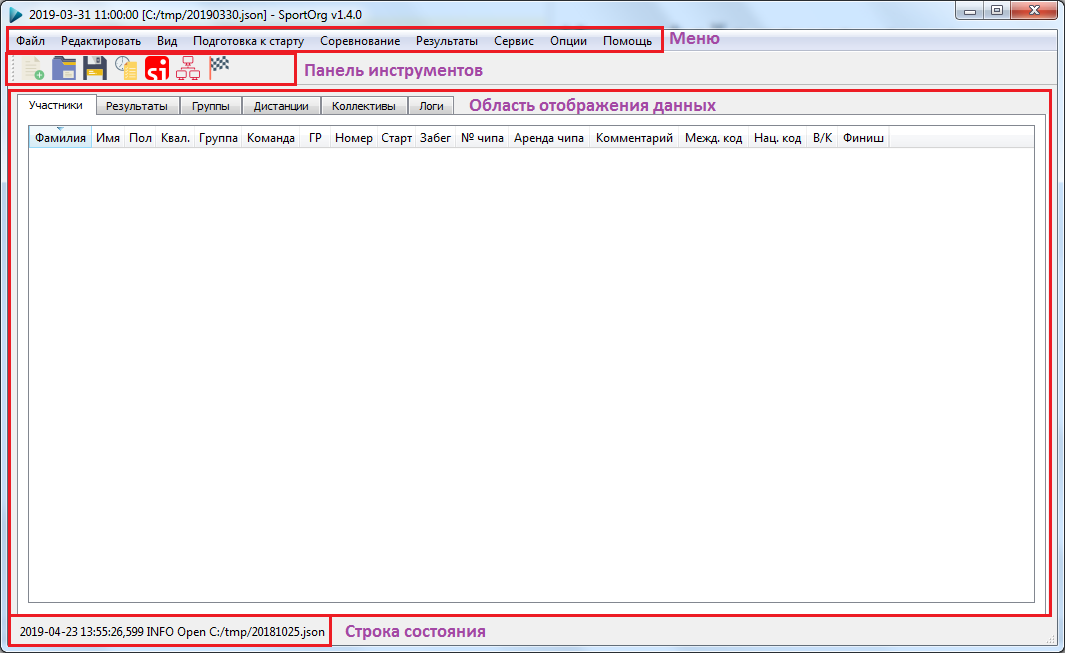Open the Сервис menu
Image resolution: width=1065 pixels, height=653 pixels.
514,41
